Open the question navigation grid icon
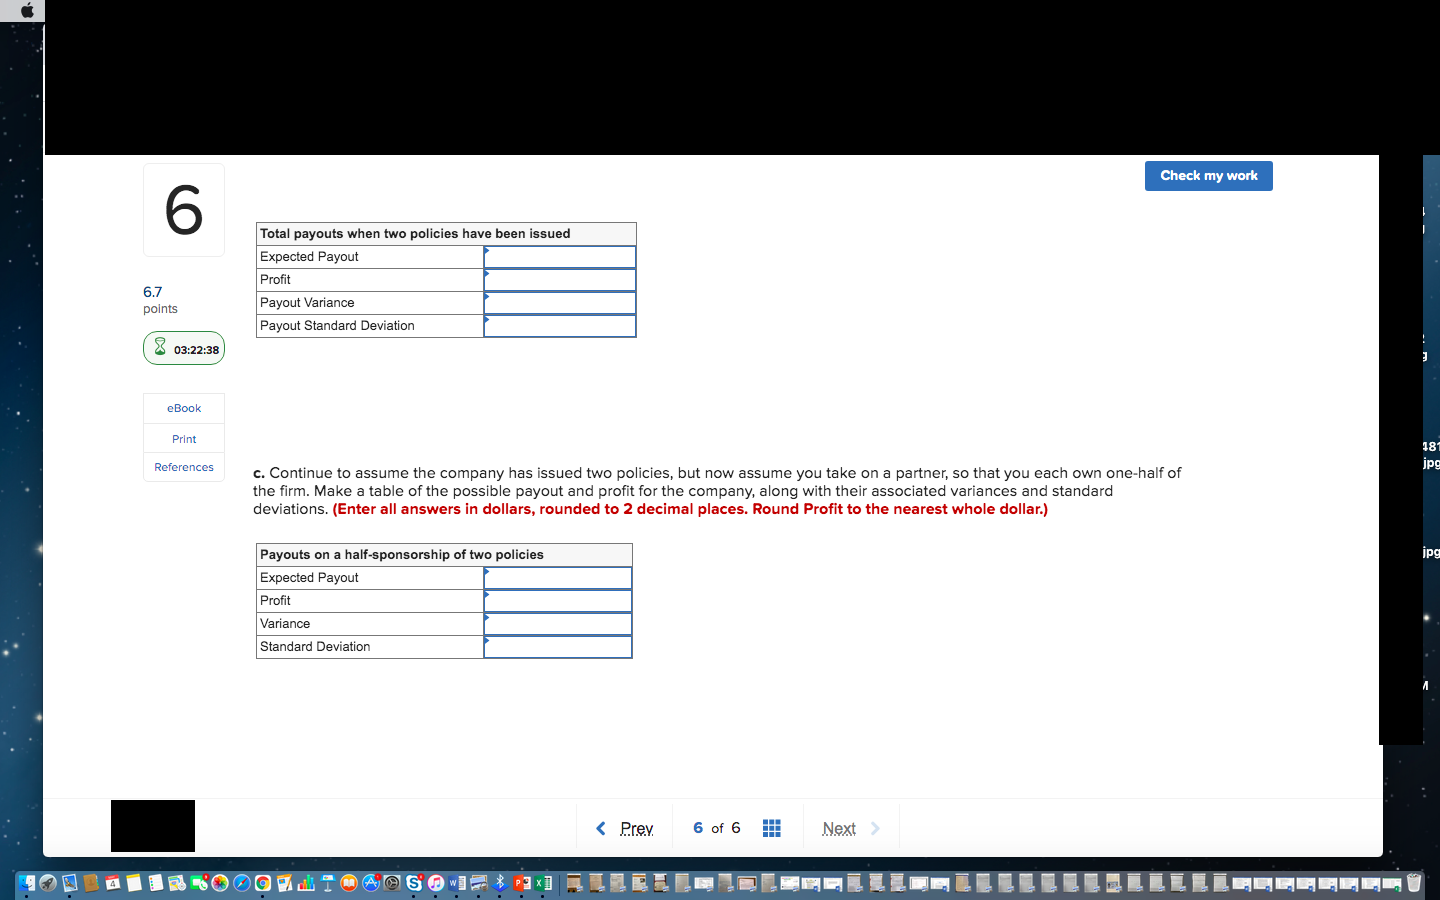This screenshot has height=900, width=1440. pos(771,827)
